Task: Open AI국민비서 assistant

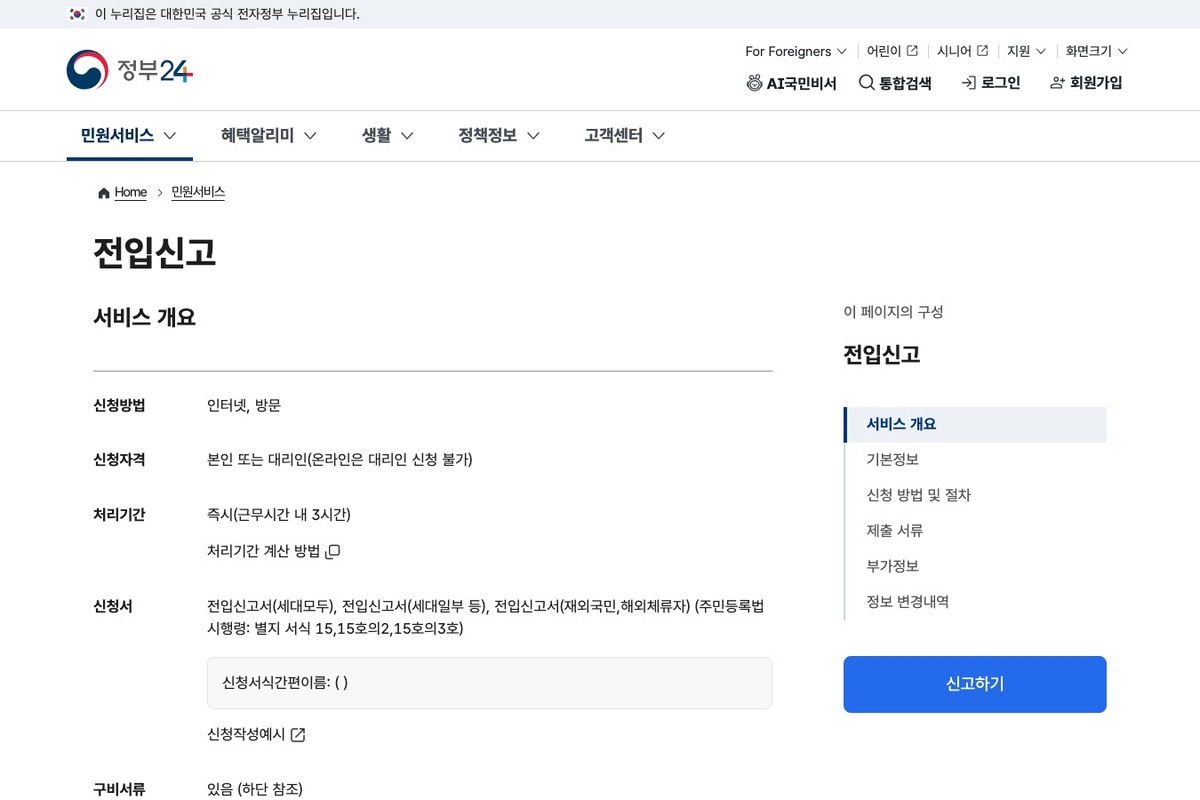Action: tap(791, 83)
